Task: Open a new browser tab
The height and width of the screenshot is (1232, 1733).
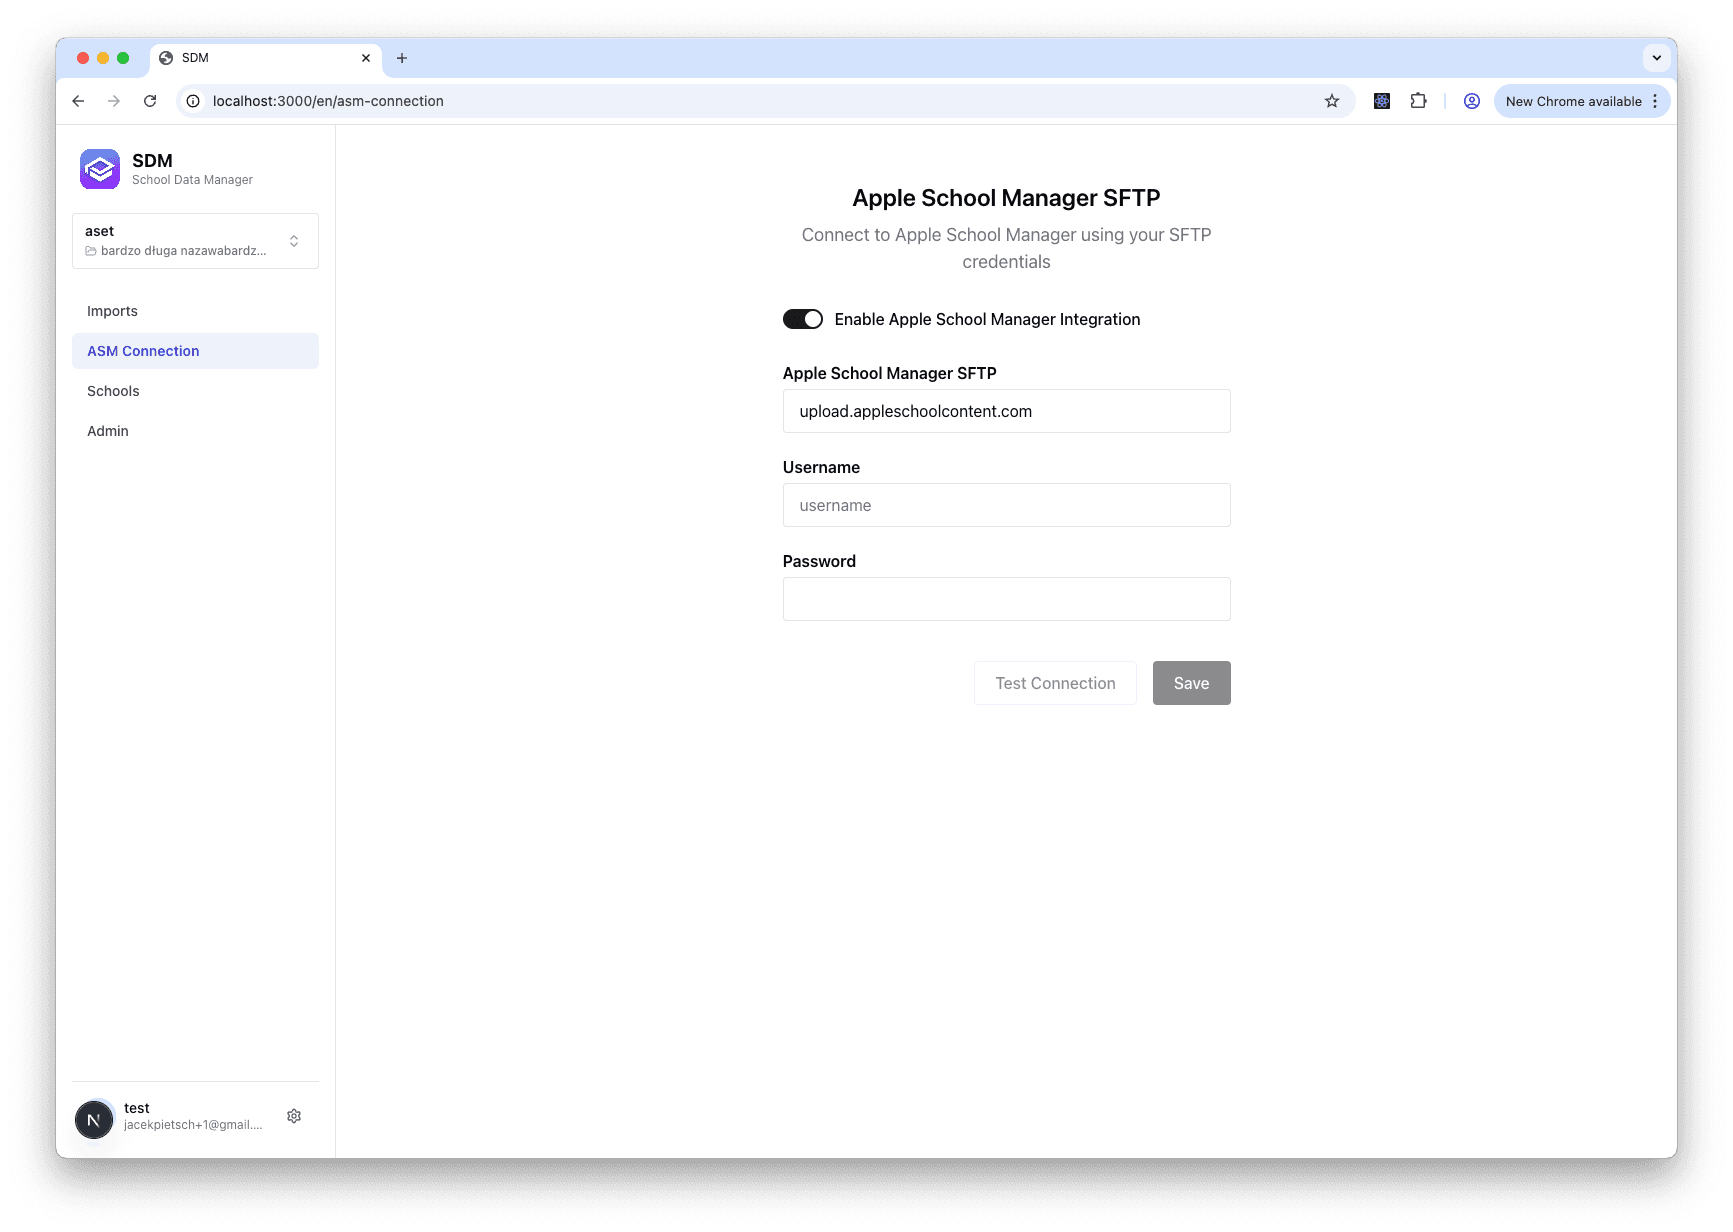Action: coord(402,58)
